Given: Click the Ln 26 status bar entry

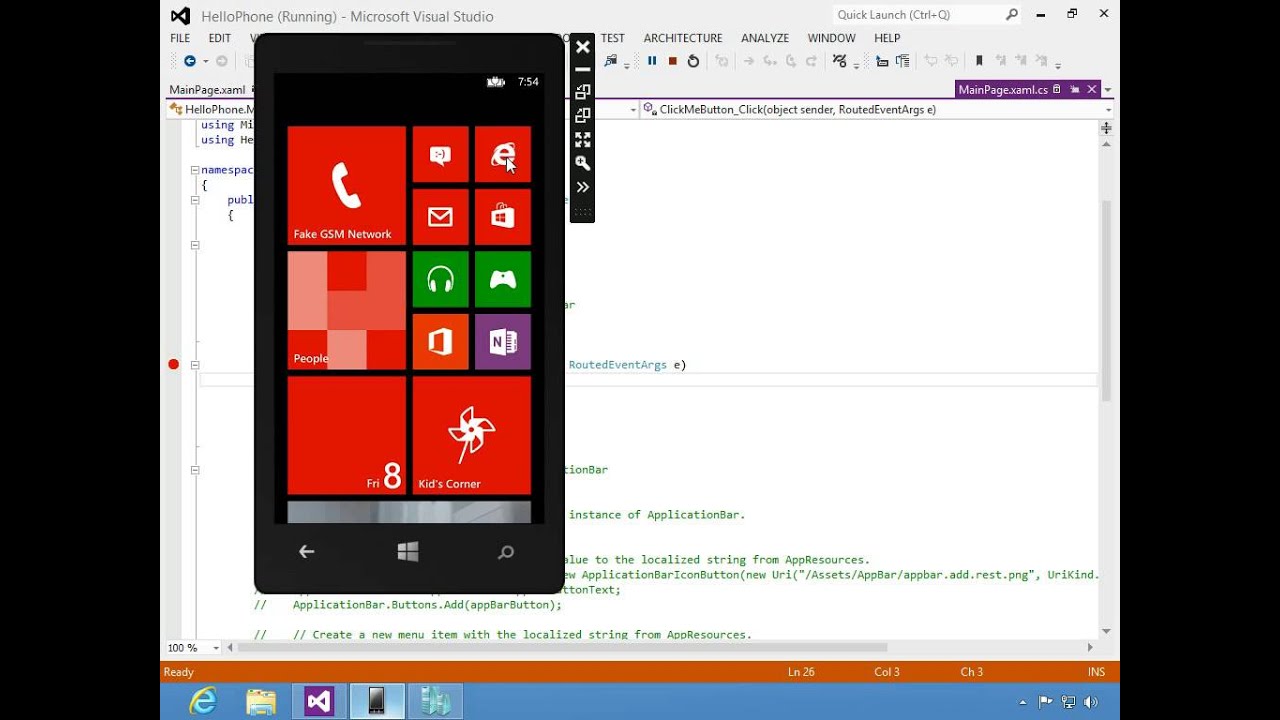Looking at the screenshot, I should point(801,672).
